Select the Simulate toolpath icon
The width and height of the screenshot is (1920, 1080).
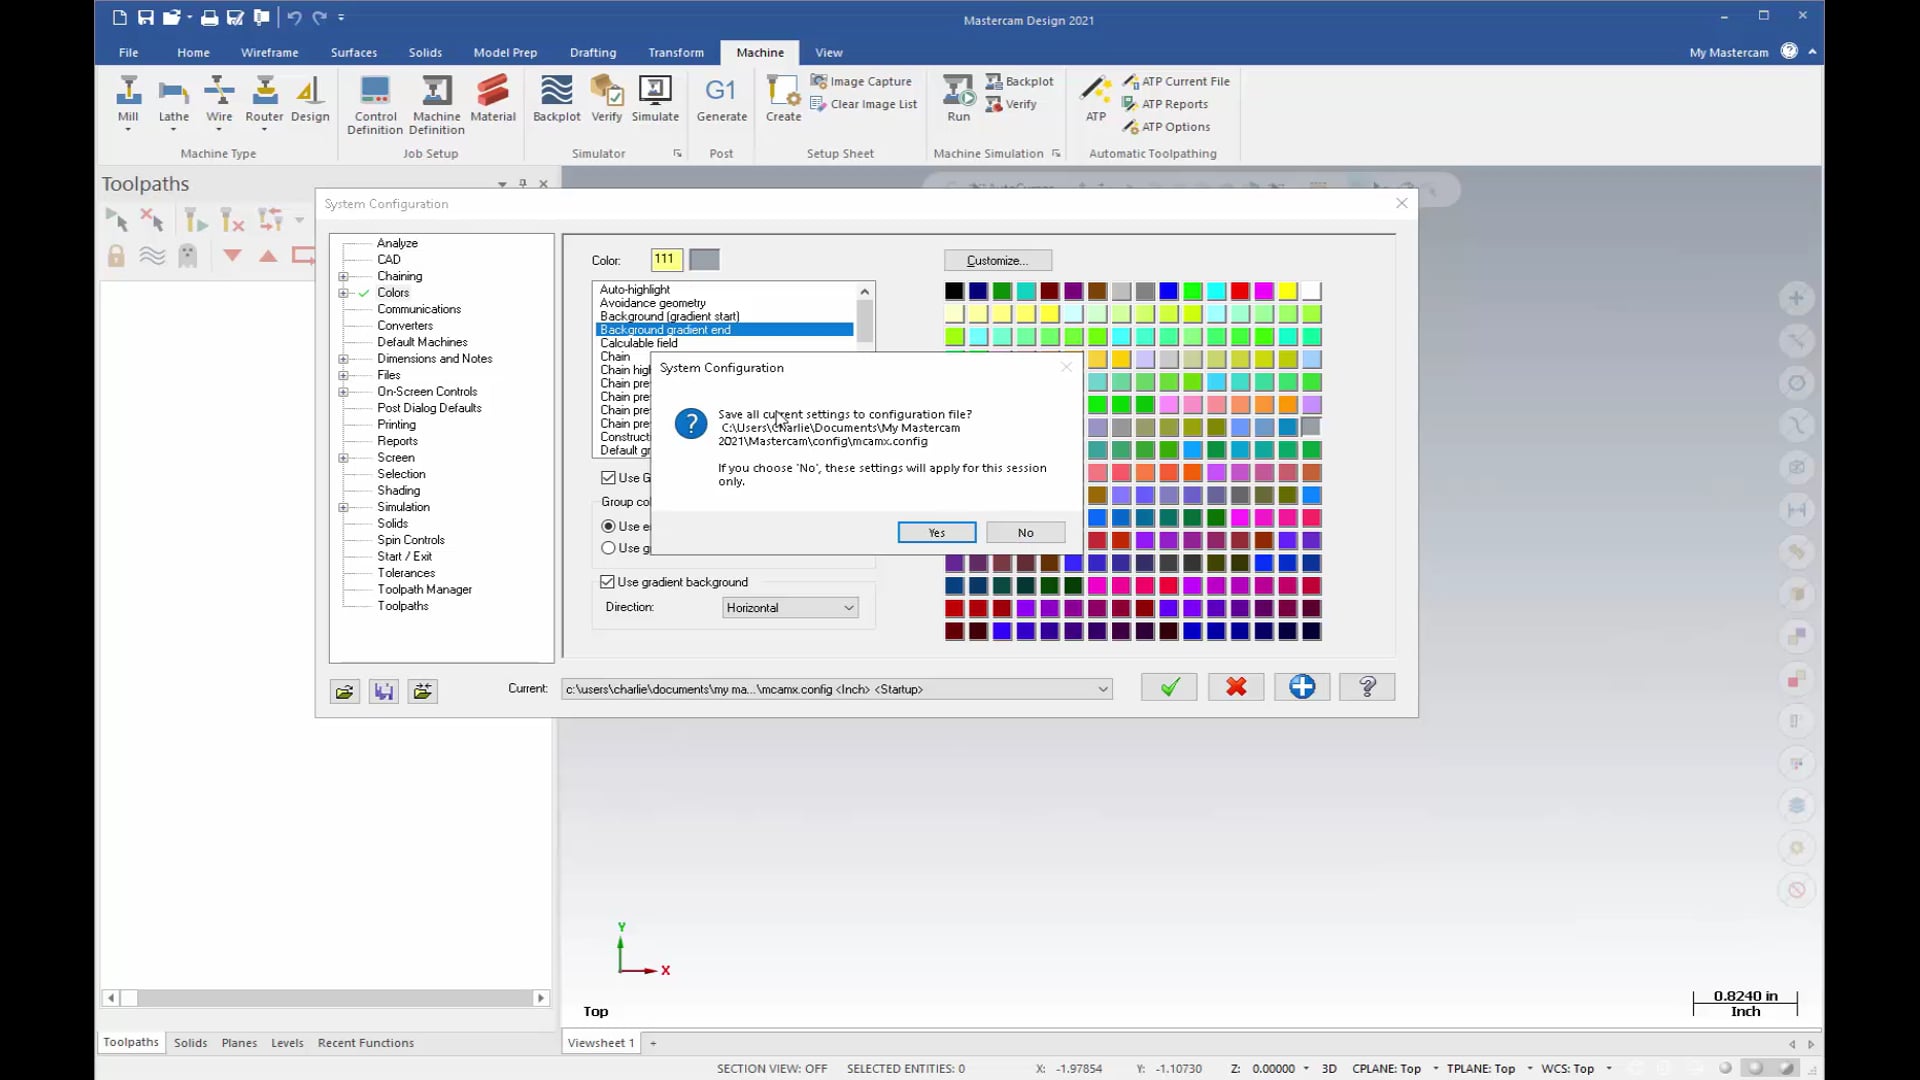[x=654, y=99]
